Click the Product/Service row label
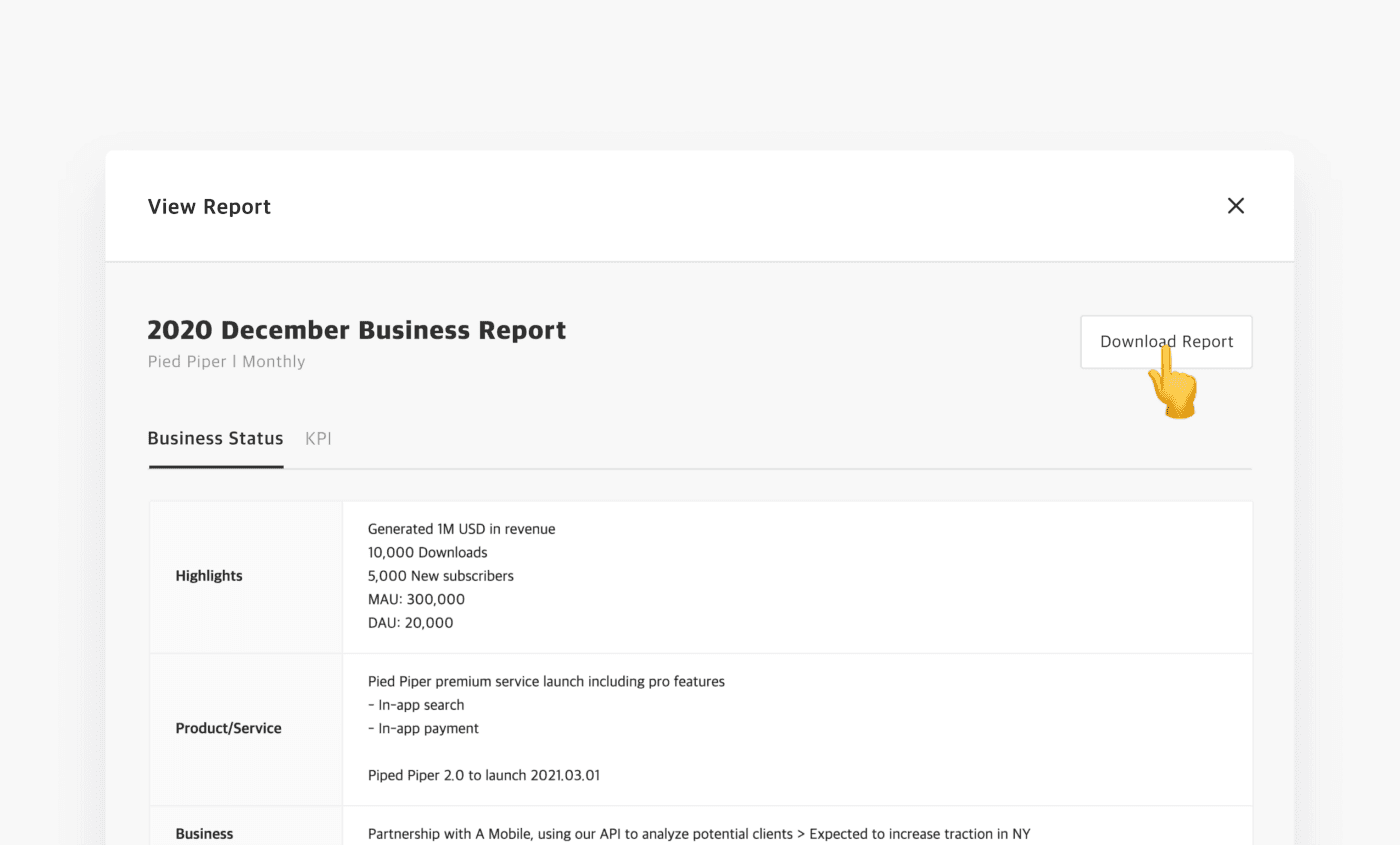This screenshot has width=1400, height=845. tap(228, 728)
